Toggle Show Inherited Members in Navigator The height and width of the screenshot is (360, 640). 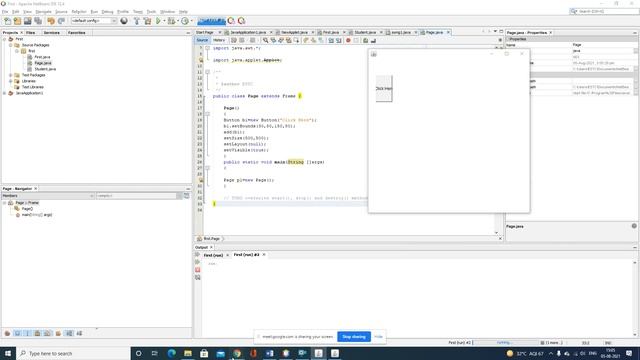pos(7,333)
